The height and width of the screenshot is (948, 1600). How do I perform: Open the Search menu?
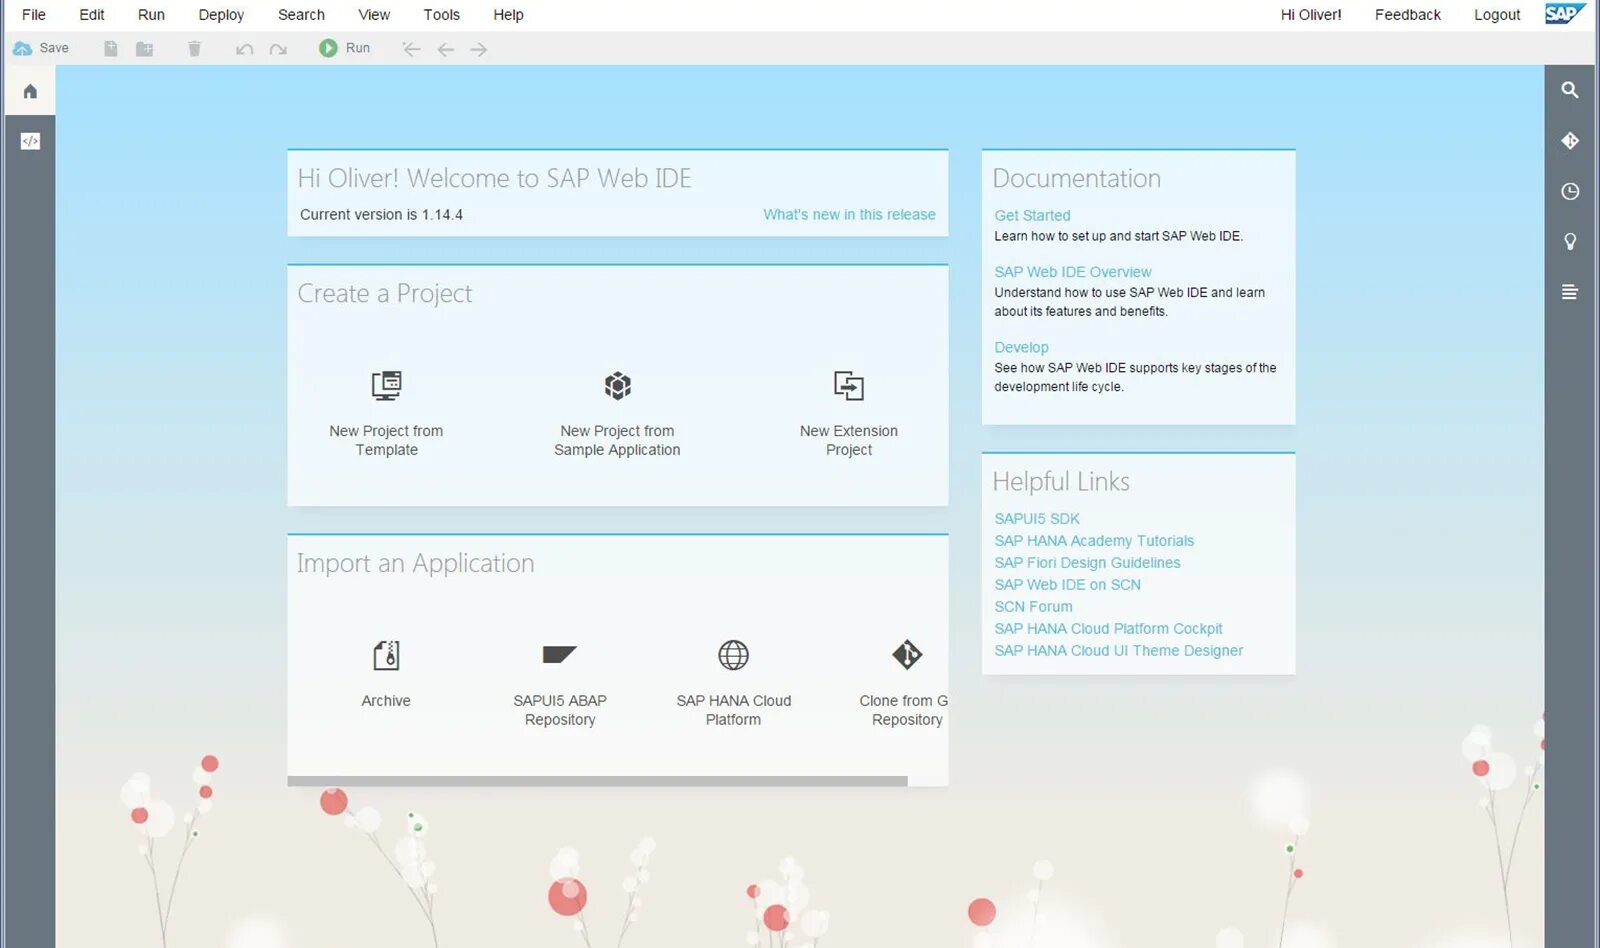[x=301, y=15]
